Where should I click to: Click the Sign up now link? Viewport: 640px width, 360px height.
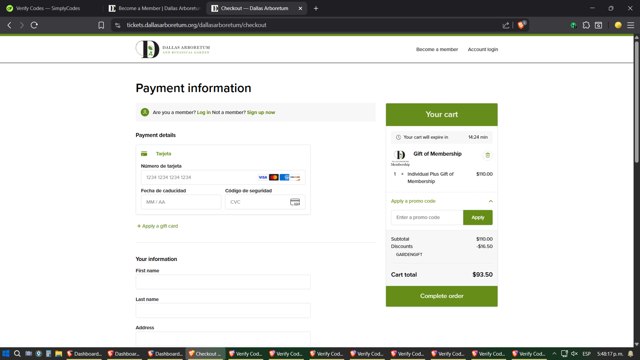tap(261, 112)
